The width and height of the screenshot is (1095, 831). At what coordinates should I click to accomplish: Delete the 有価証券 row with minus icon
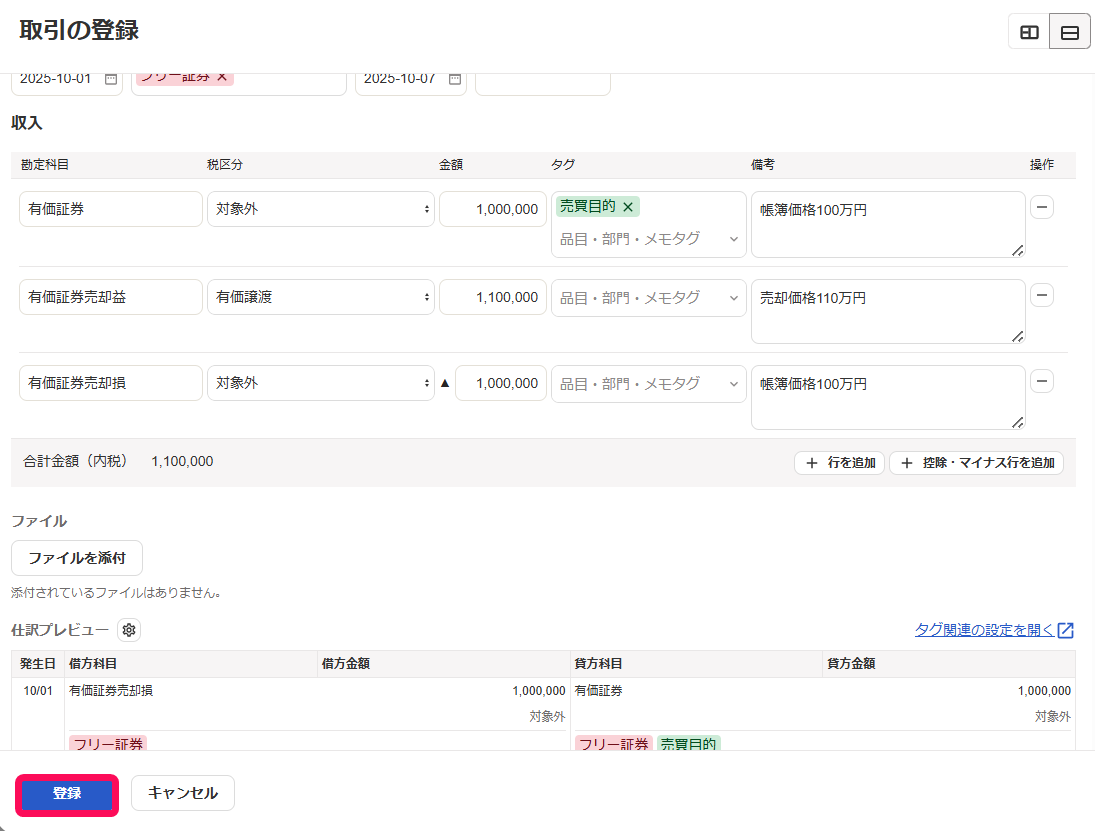click(1041, 207)
